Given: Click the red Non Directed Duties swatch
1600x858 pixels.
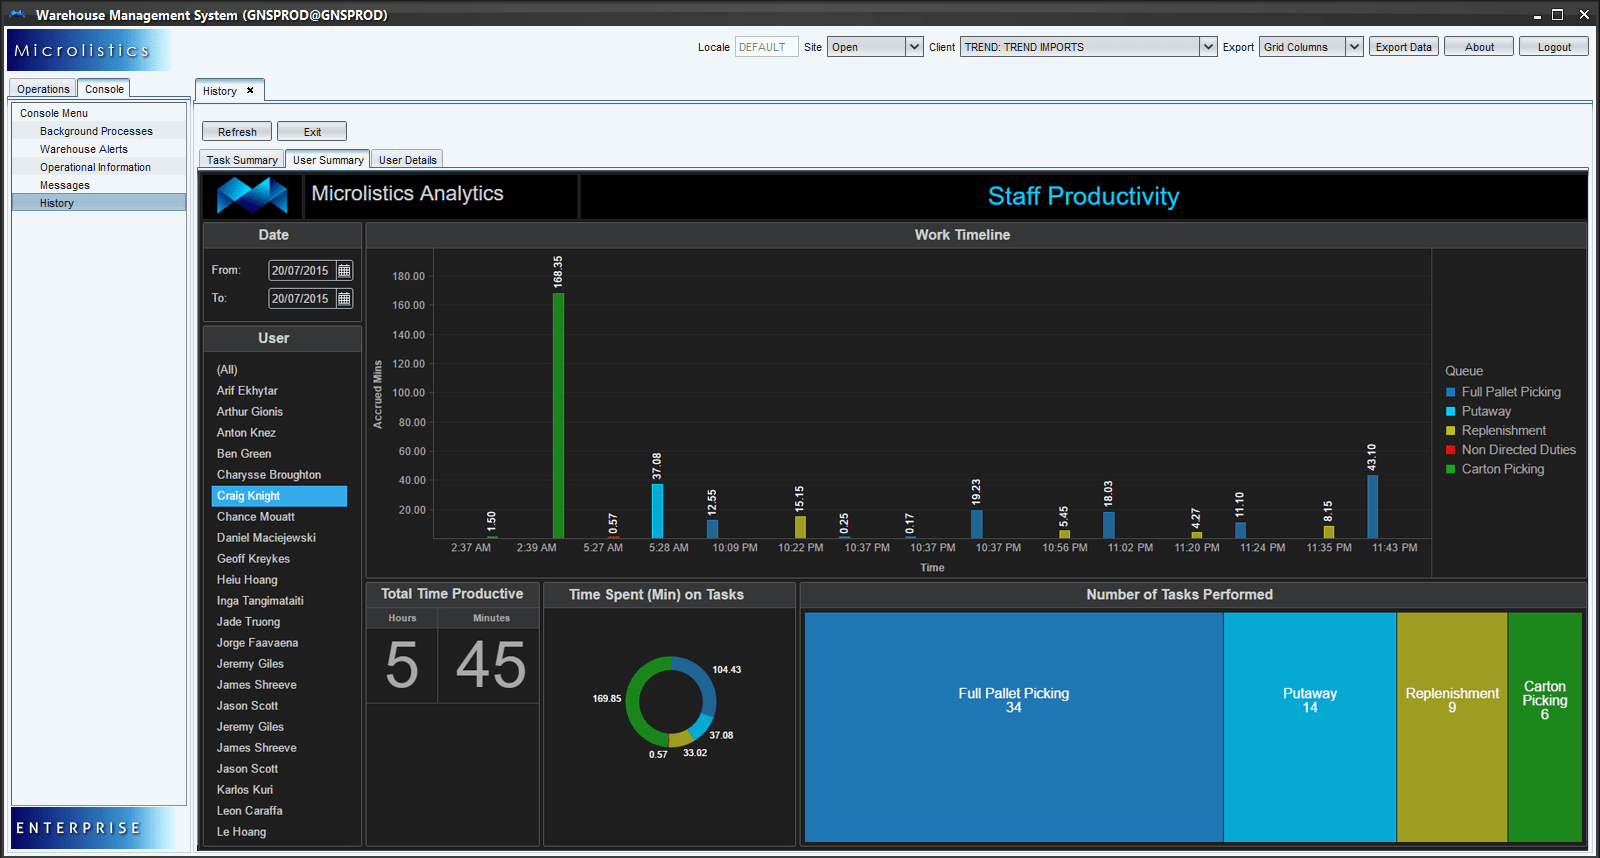Looking at the screenshot, I should click(x=1450, y=450).
